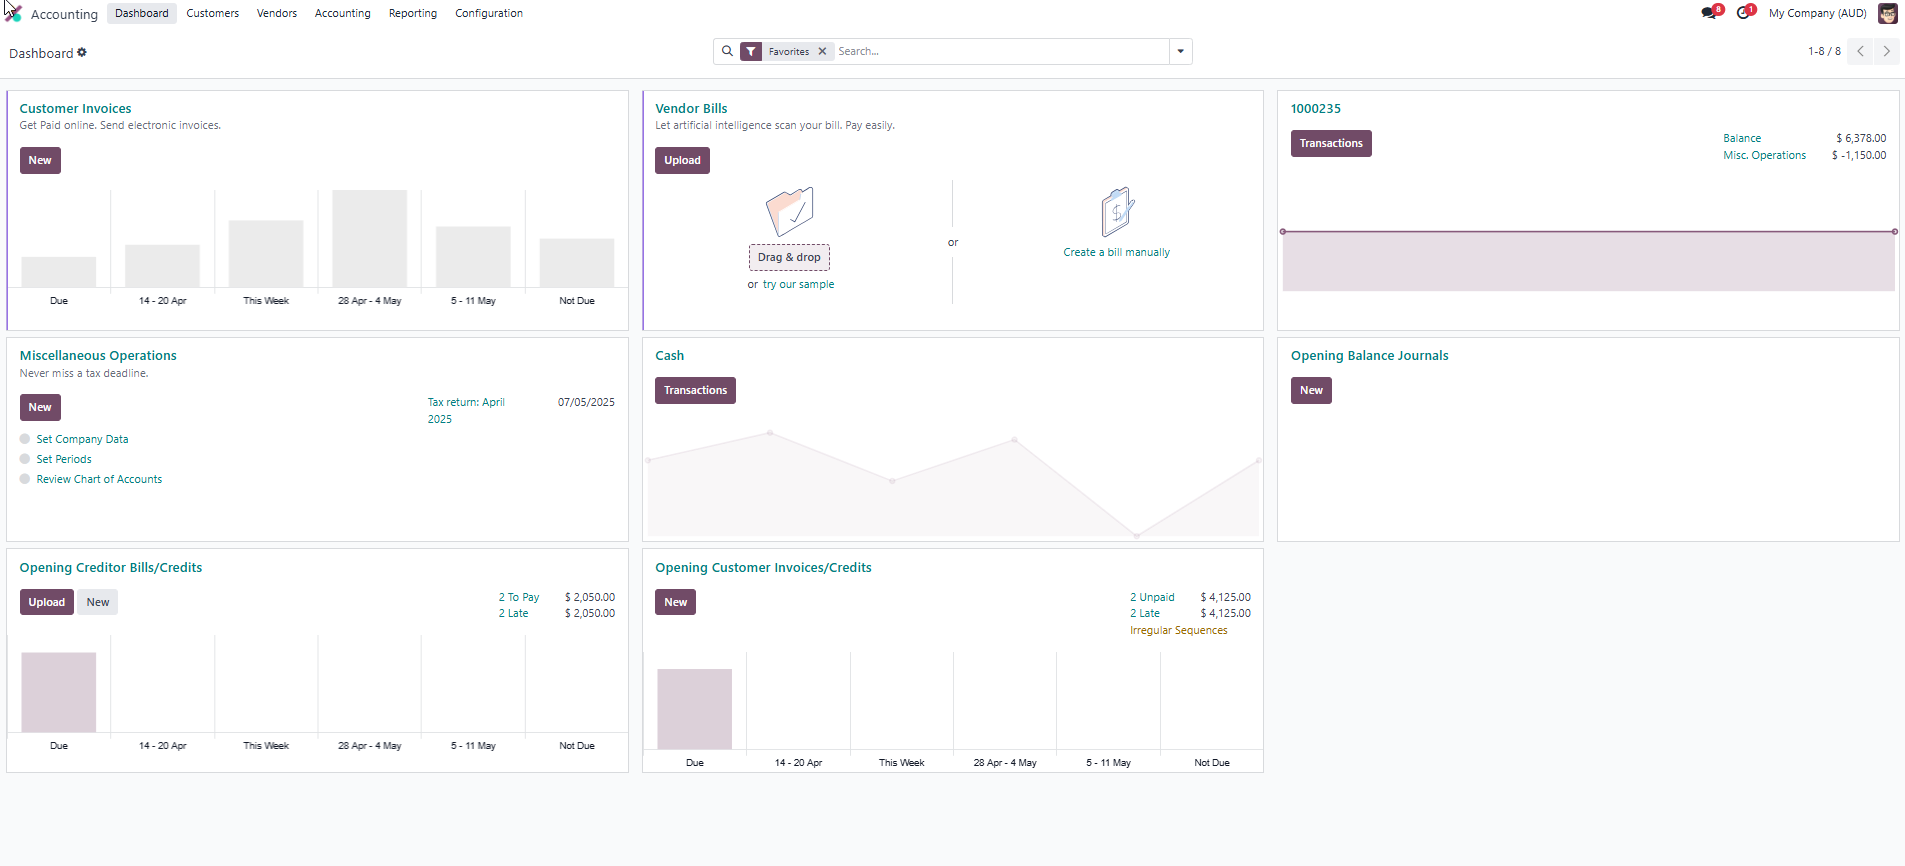Viewport: 1905px width, 866px height.
Task: Remove the Favorites filter tag
Action: (x=822, y=51)
